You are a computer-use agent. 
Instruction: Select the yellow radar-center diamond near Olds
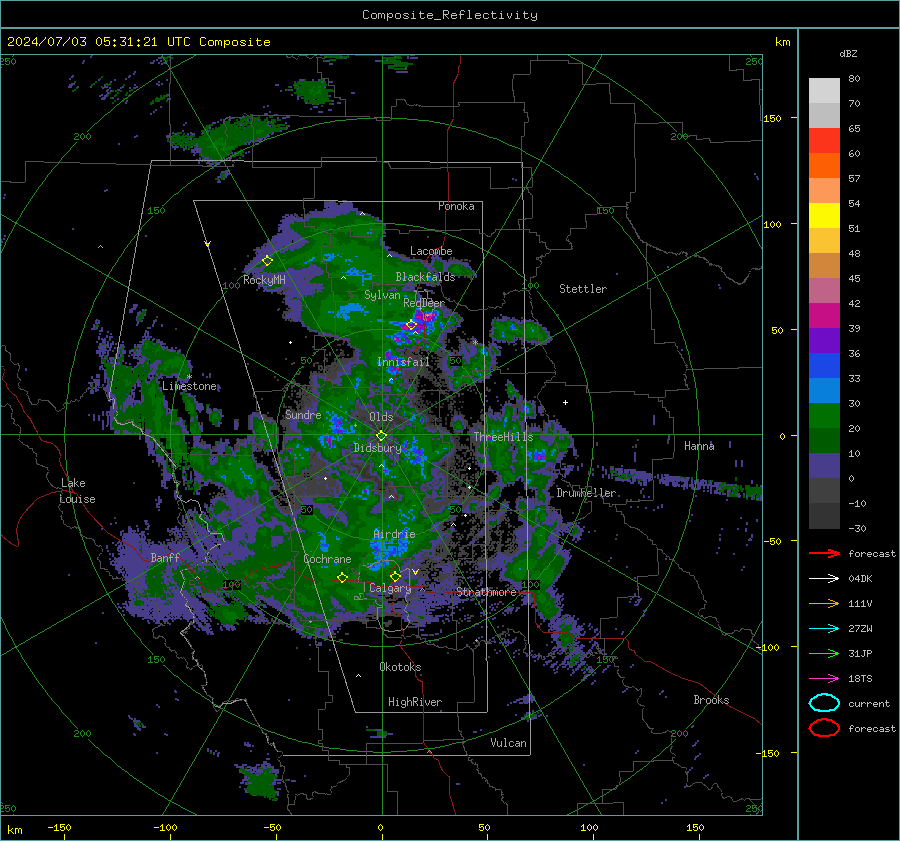(381, 435)
